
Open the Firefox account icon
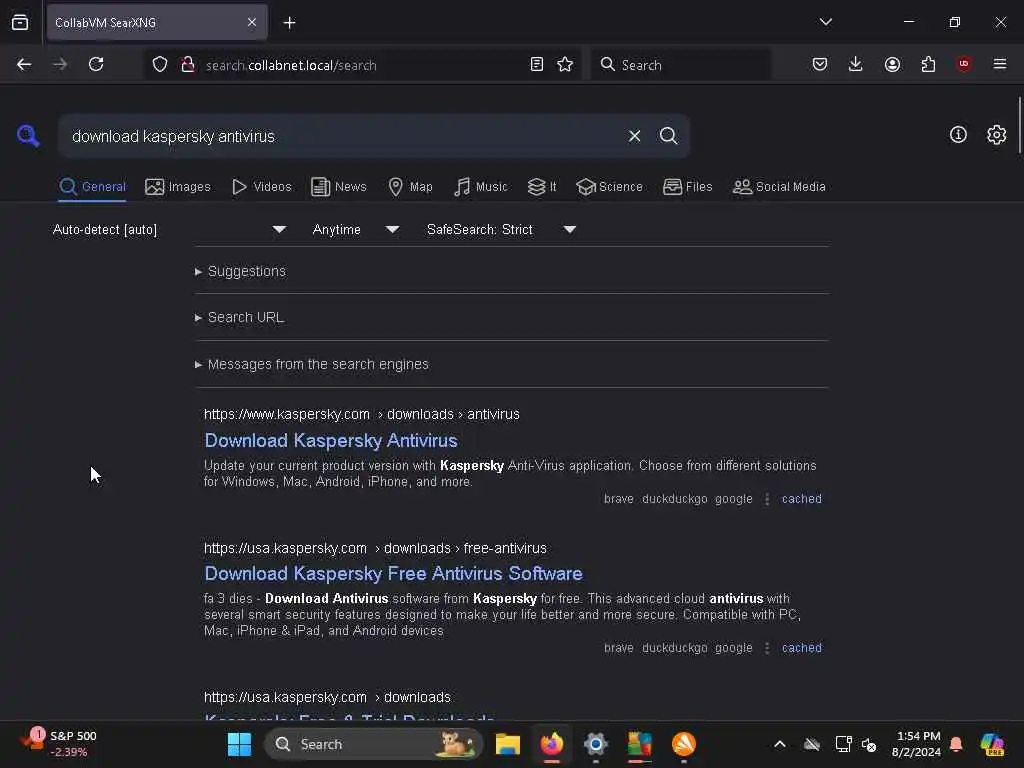[x=892, y=65]
